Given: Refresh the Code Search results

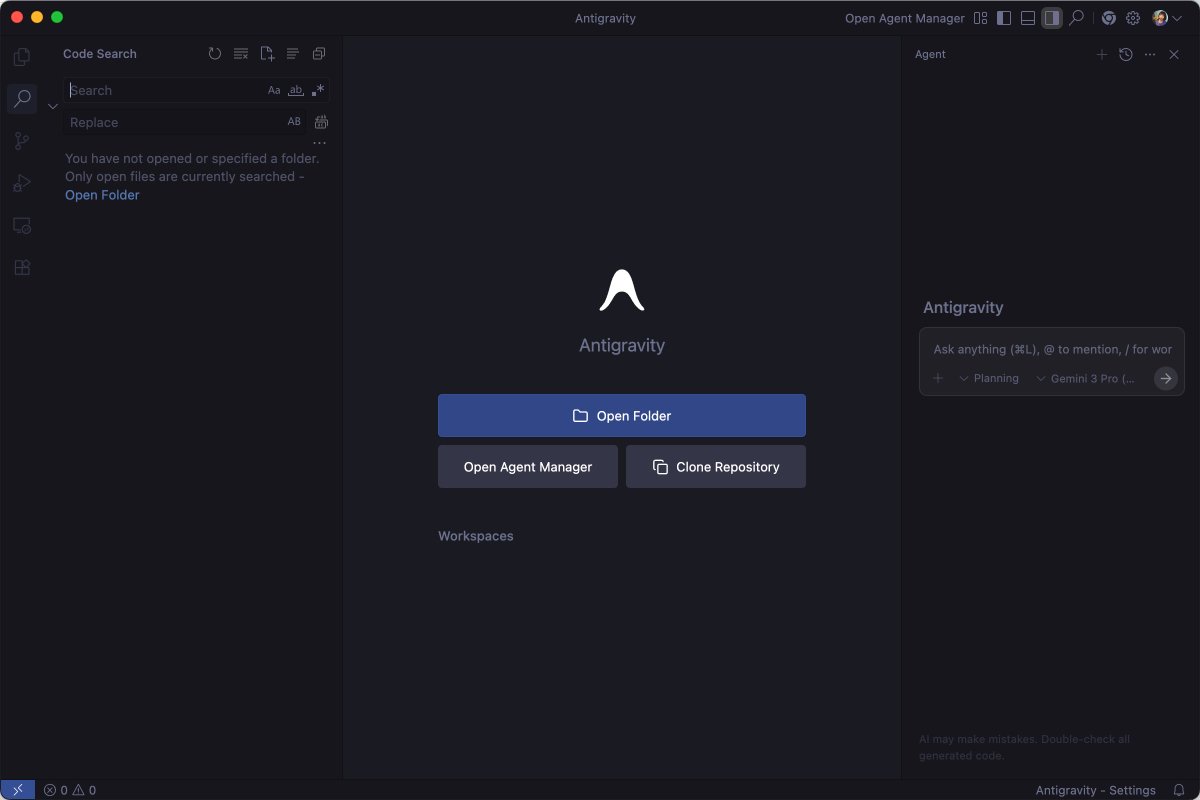Looking at the screenshot, I should click(x=215, y=54).
